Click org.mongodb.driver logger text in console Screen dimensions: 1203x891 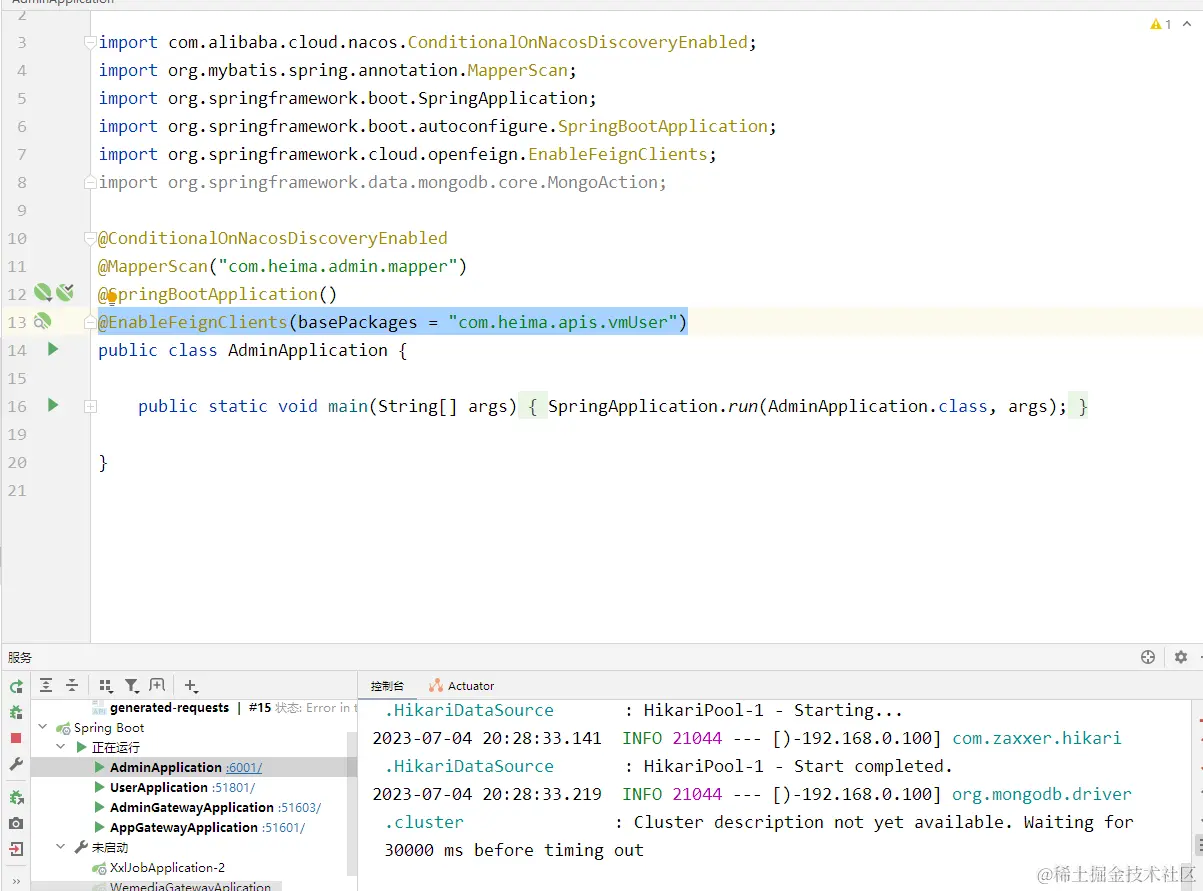[1041, 794]
